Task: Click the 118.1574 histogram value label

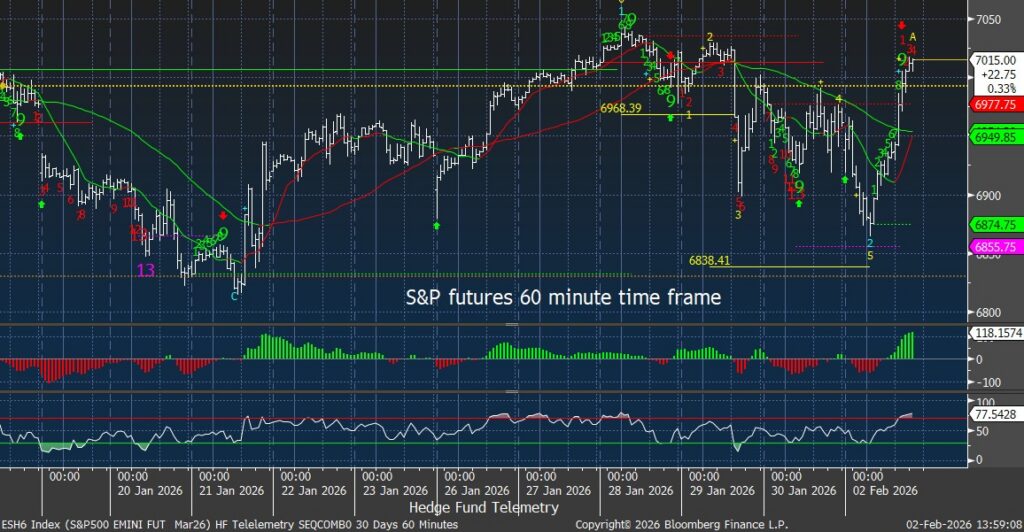Action: pos(995,334)
